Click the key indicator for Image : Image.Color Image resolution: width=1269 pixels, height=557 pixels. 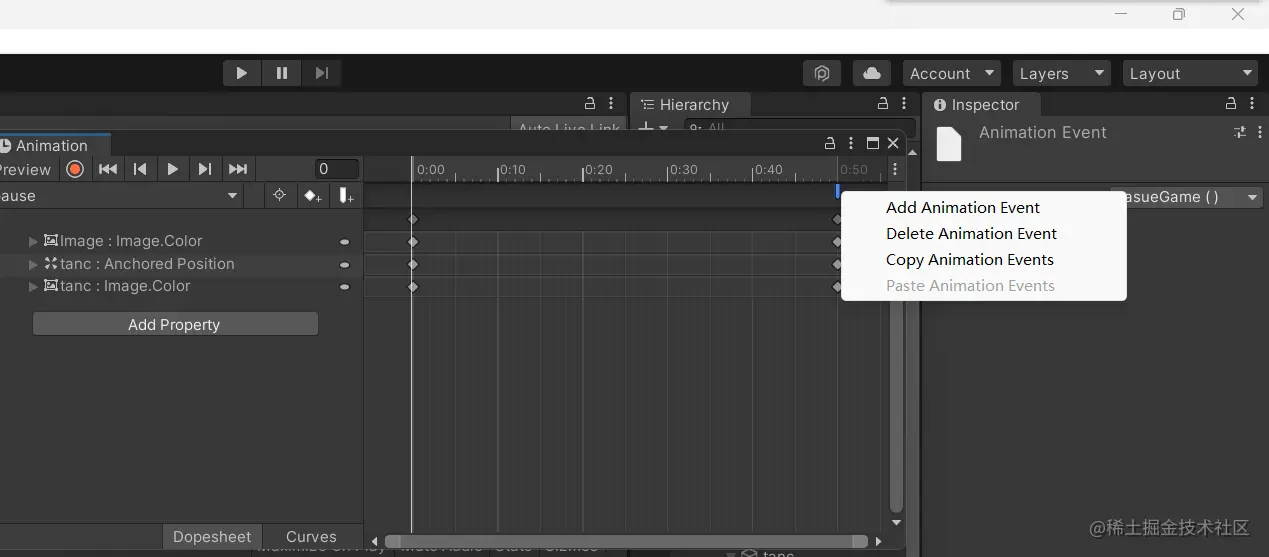click(x=345, y=242)
